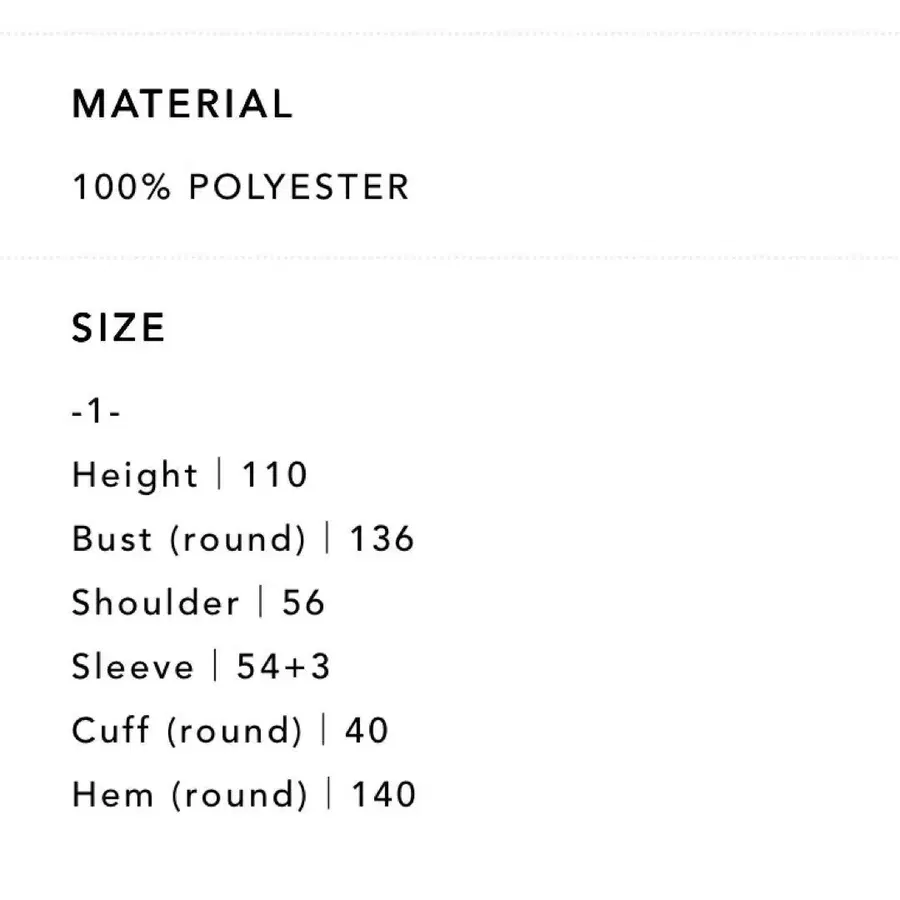Click the Shoulder label
This screenshot has height=900, width=900.
coord(156,603)
